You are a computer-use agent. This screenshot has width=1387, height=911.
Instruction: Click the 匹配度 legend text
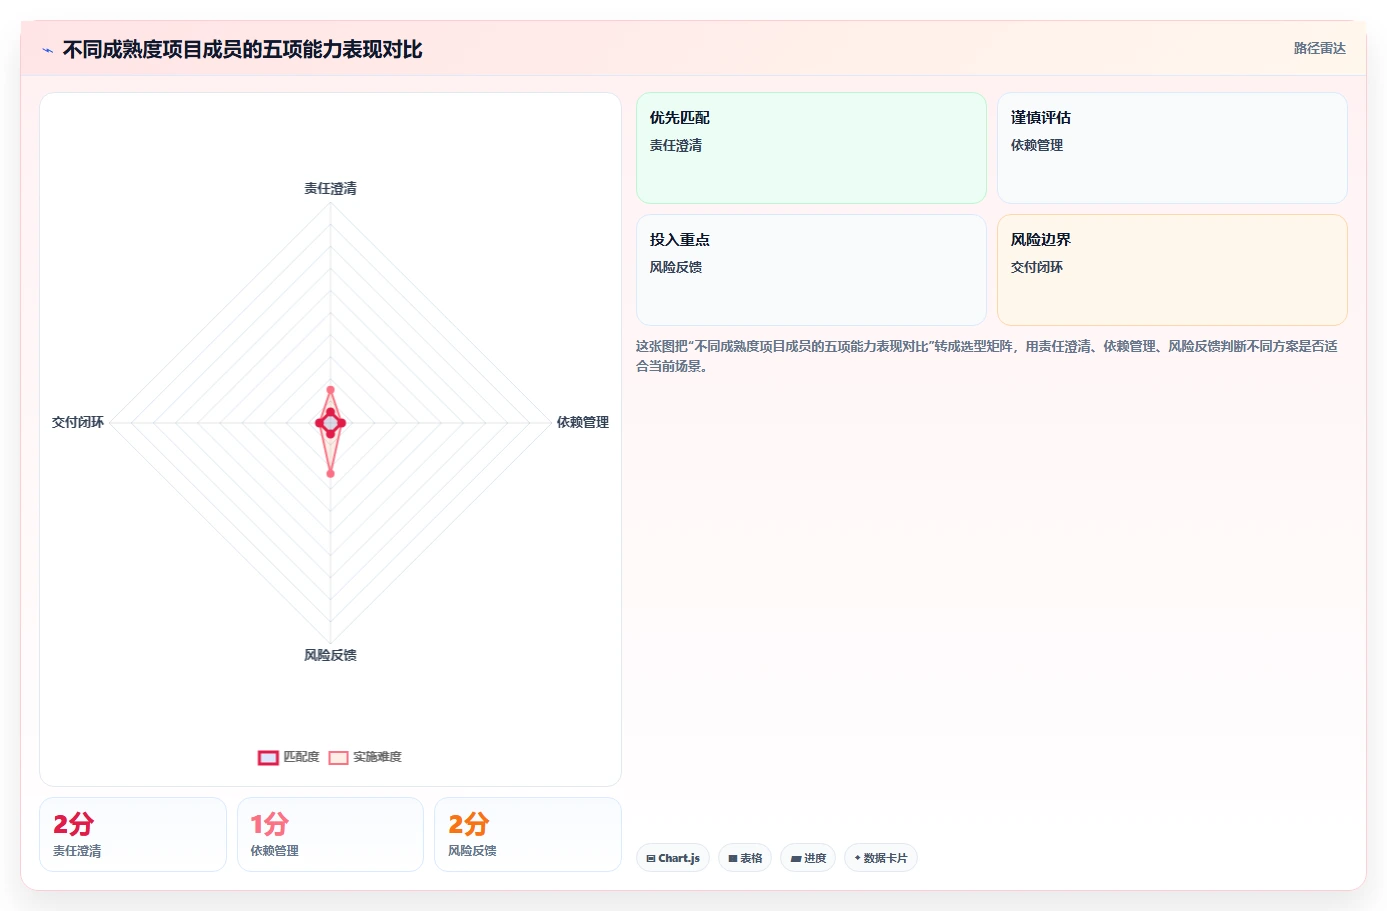[301, 757]
